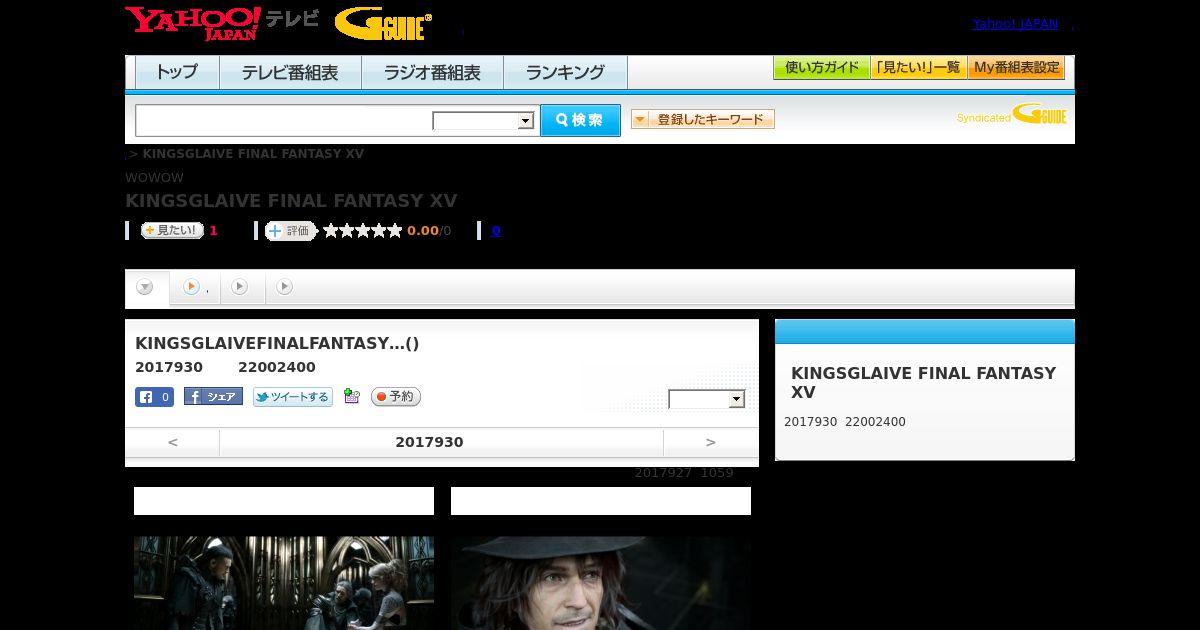Screen dimensions: 1200x630
Task: Click the WOWOW channel label
Action: click(x=155, y=178)
